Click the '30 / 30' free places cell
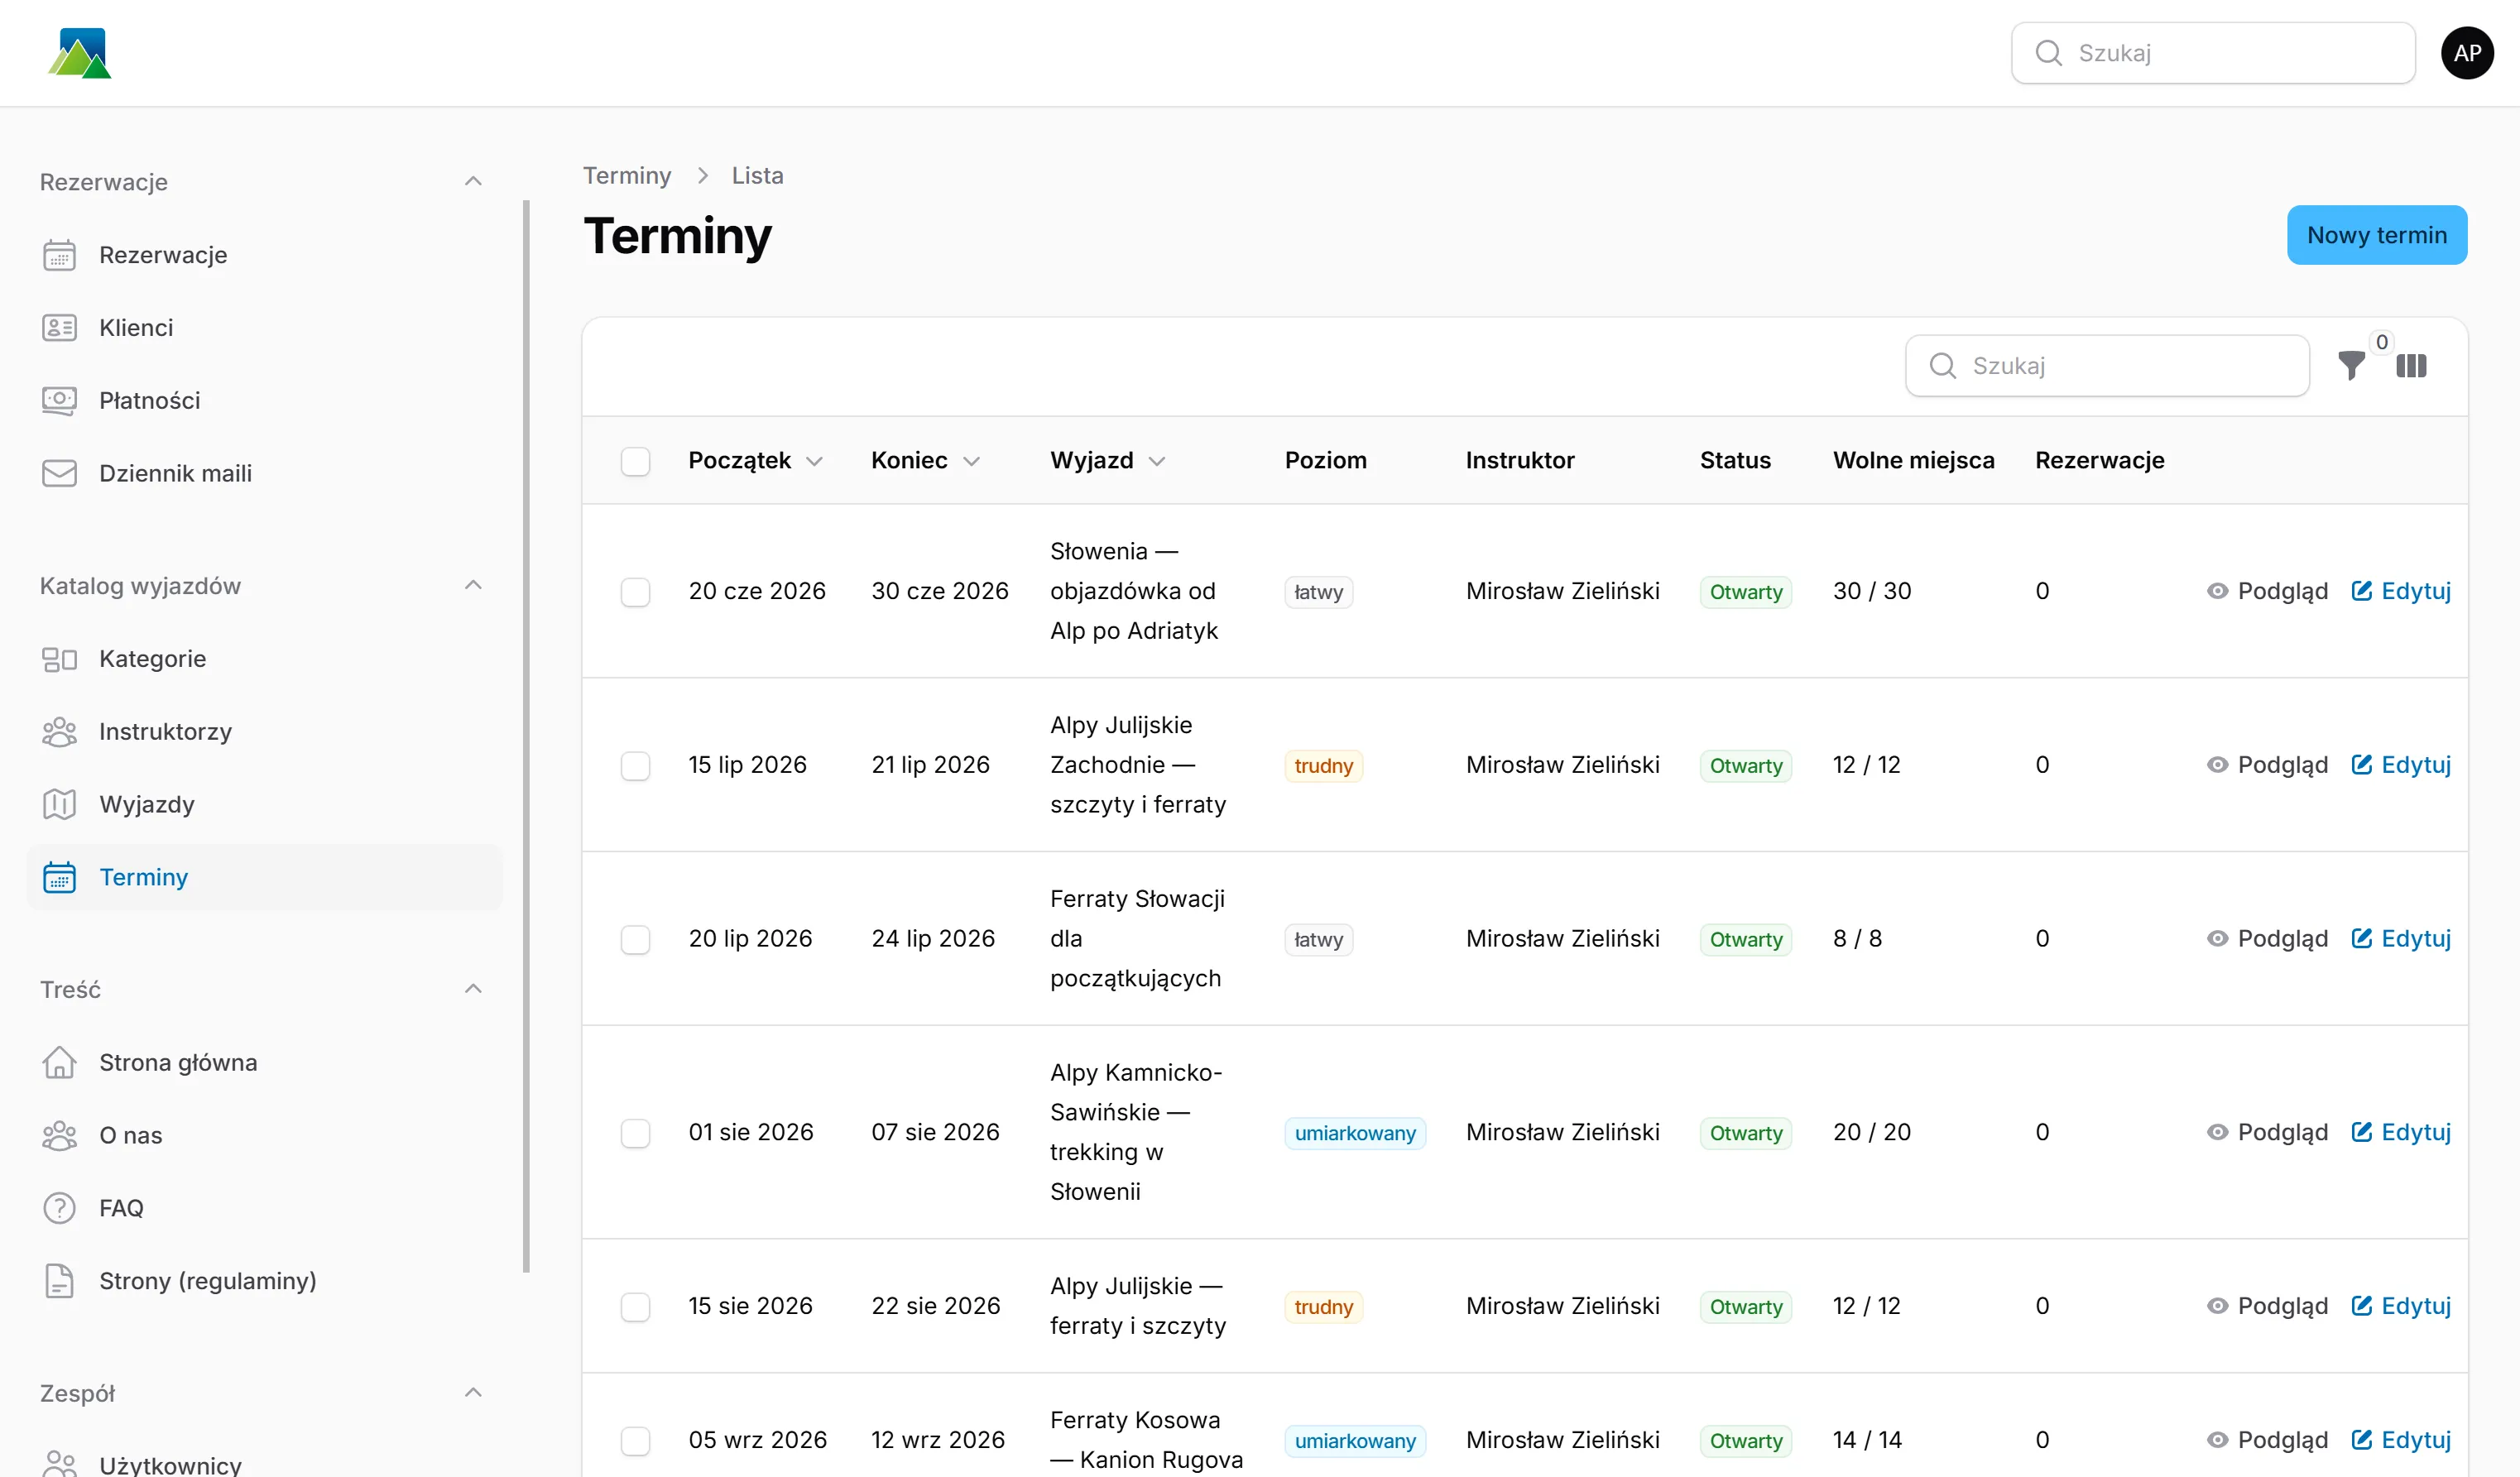The image size is (2520, 1477). click(1872, 591)
